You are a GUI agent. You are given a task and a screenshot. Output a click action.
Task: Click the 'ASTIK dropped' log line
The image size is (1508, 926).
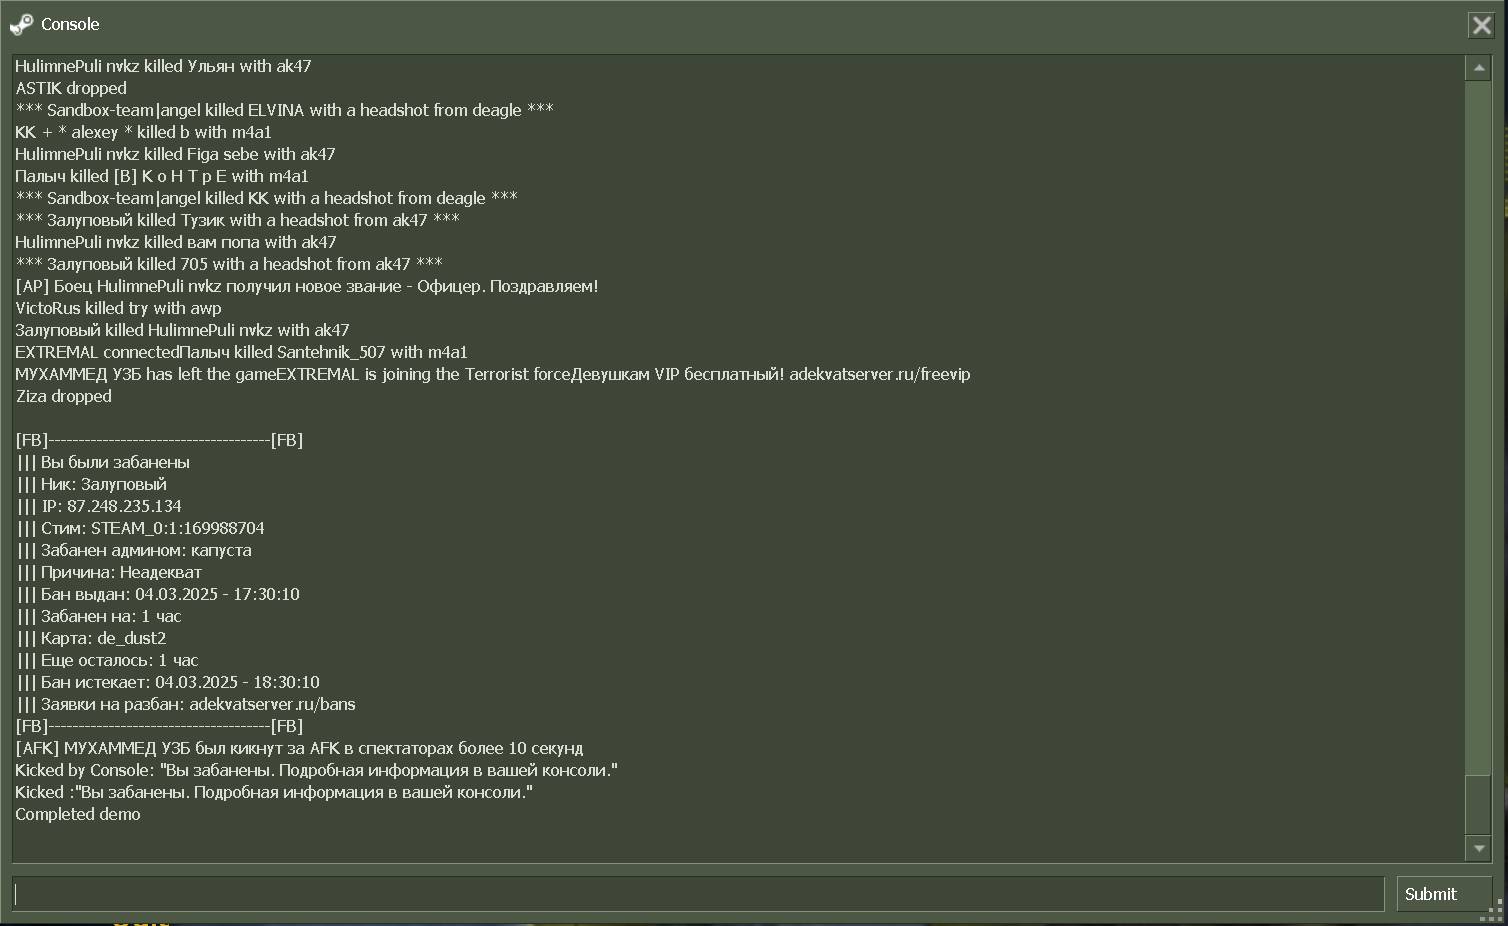(71, 88)
